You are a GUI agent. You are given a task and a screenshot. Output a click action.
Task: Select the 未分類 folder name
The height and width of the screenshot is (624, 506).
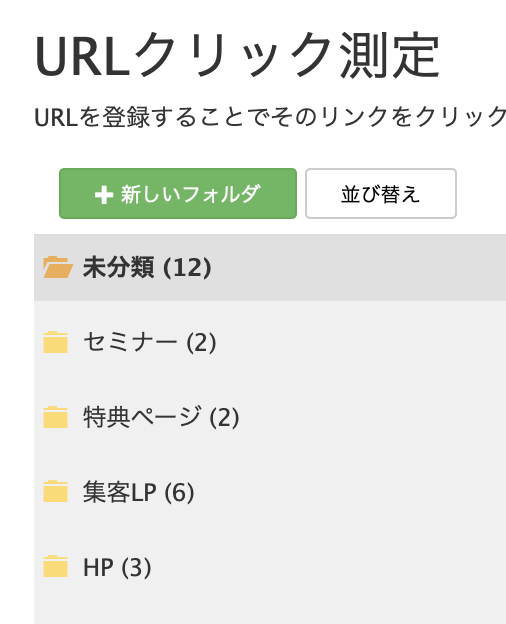click(118, 267)
